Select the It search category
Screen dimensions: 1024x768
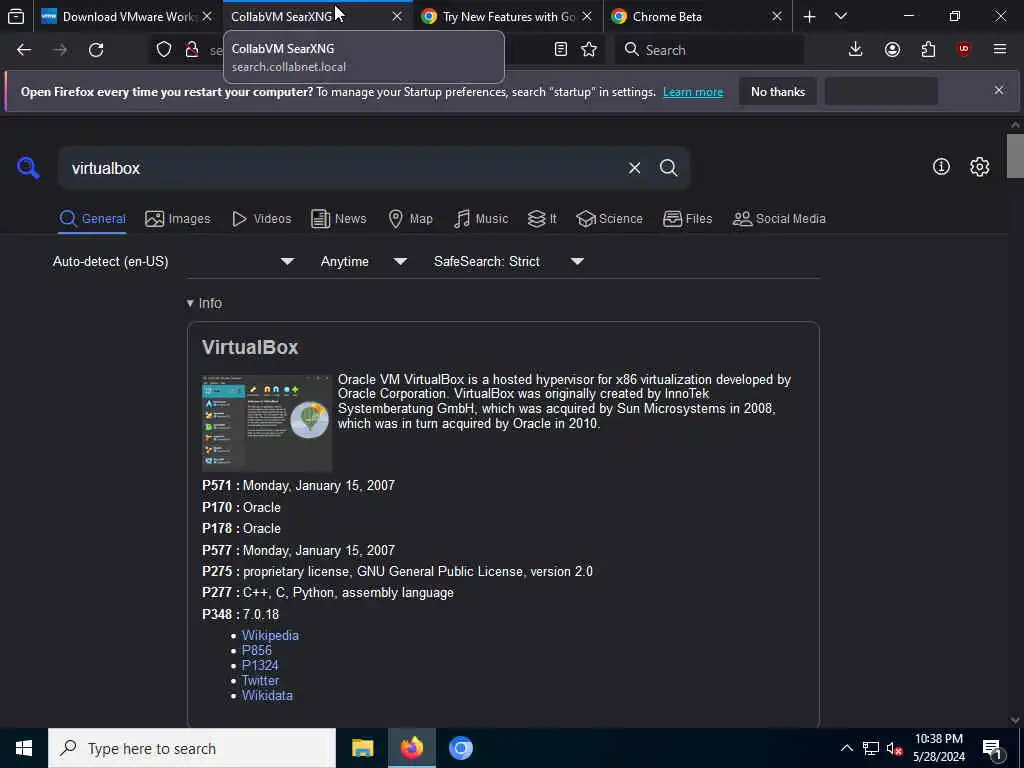[x=542, y=219]
